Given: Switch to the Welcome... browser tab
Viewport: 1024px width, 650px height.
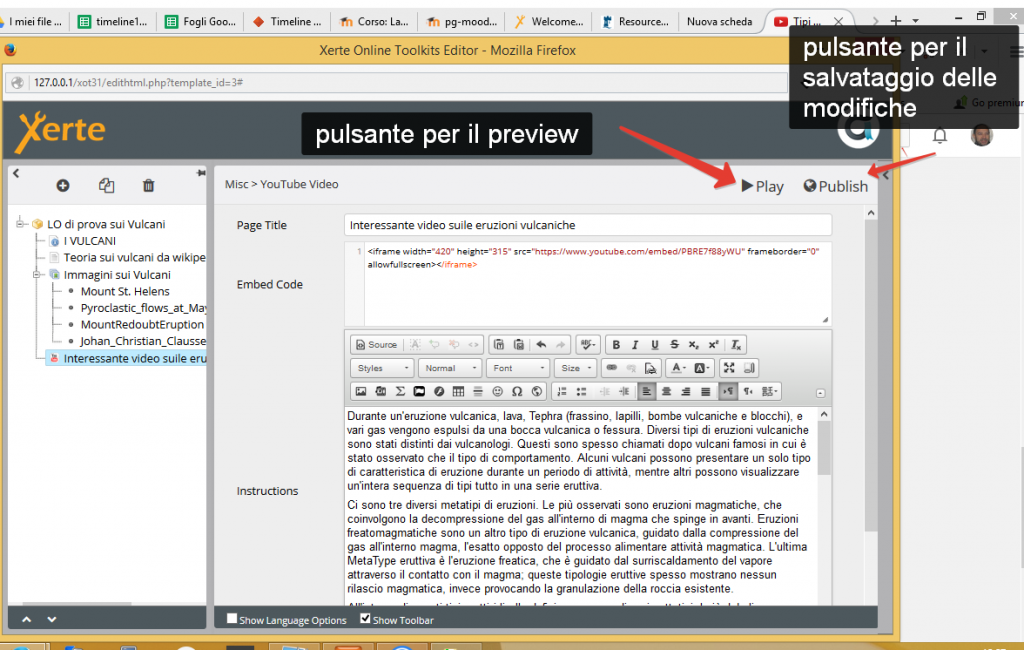Looking at the screenshot, I should pyautogui.click(x=547, y=22).
